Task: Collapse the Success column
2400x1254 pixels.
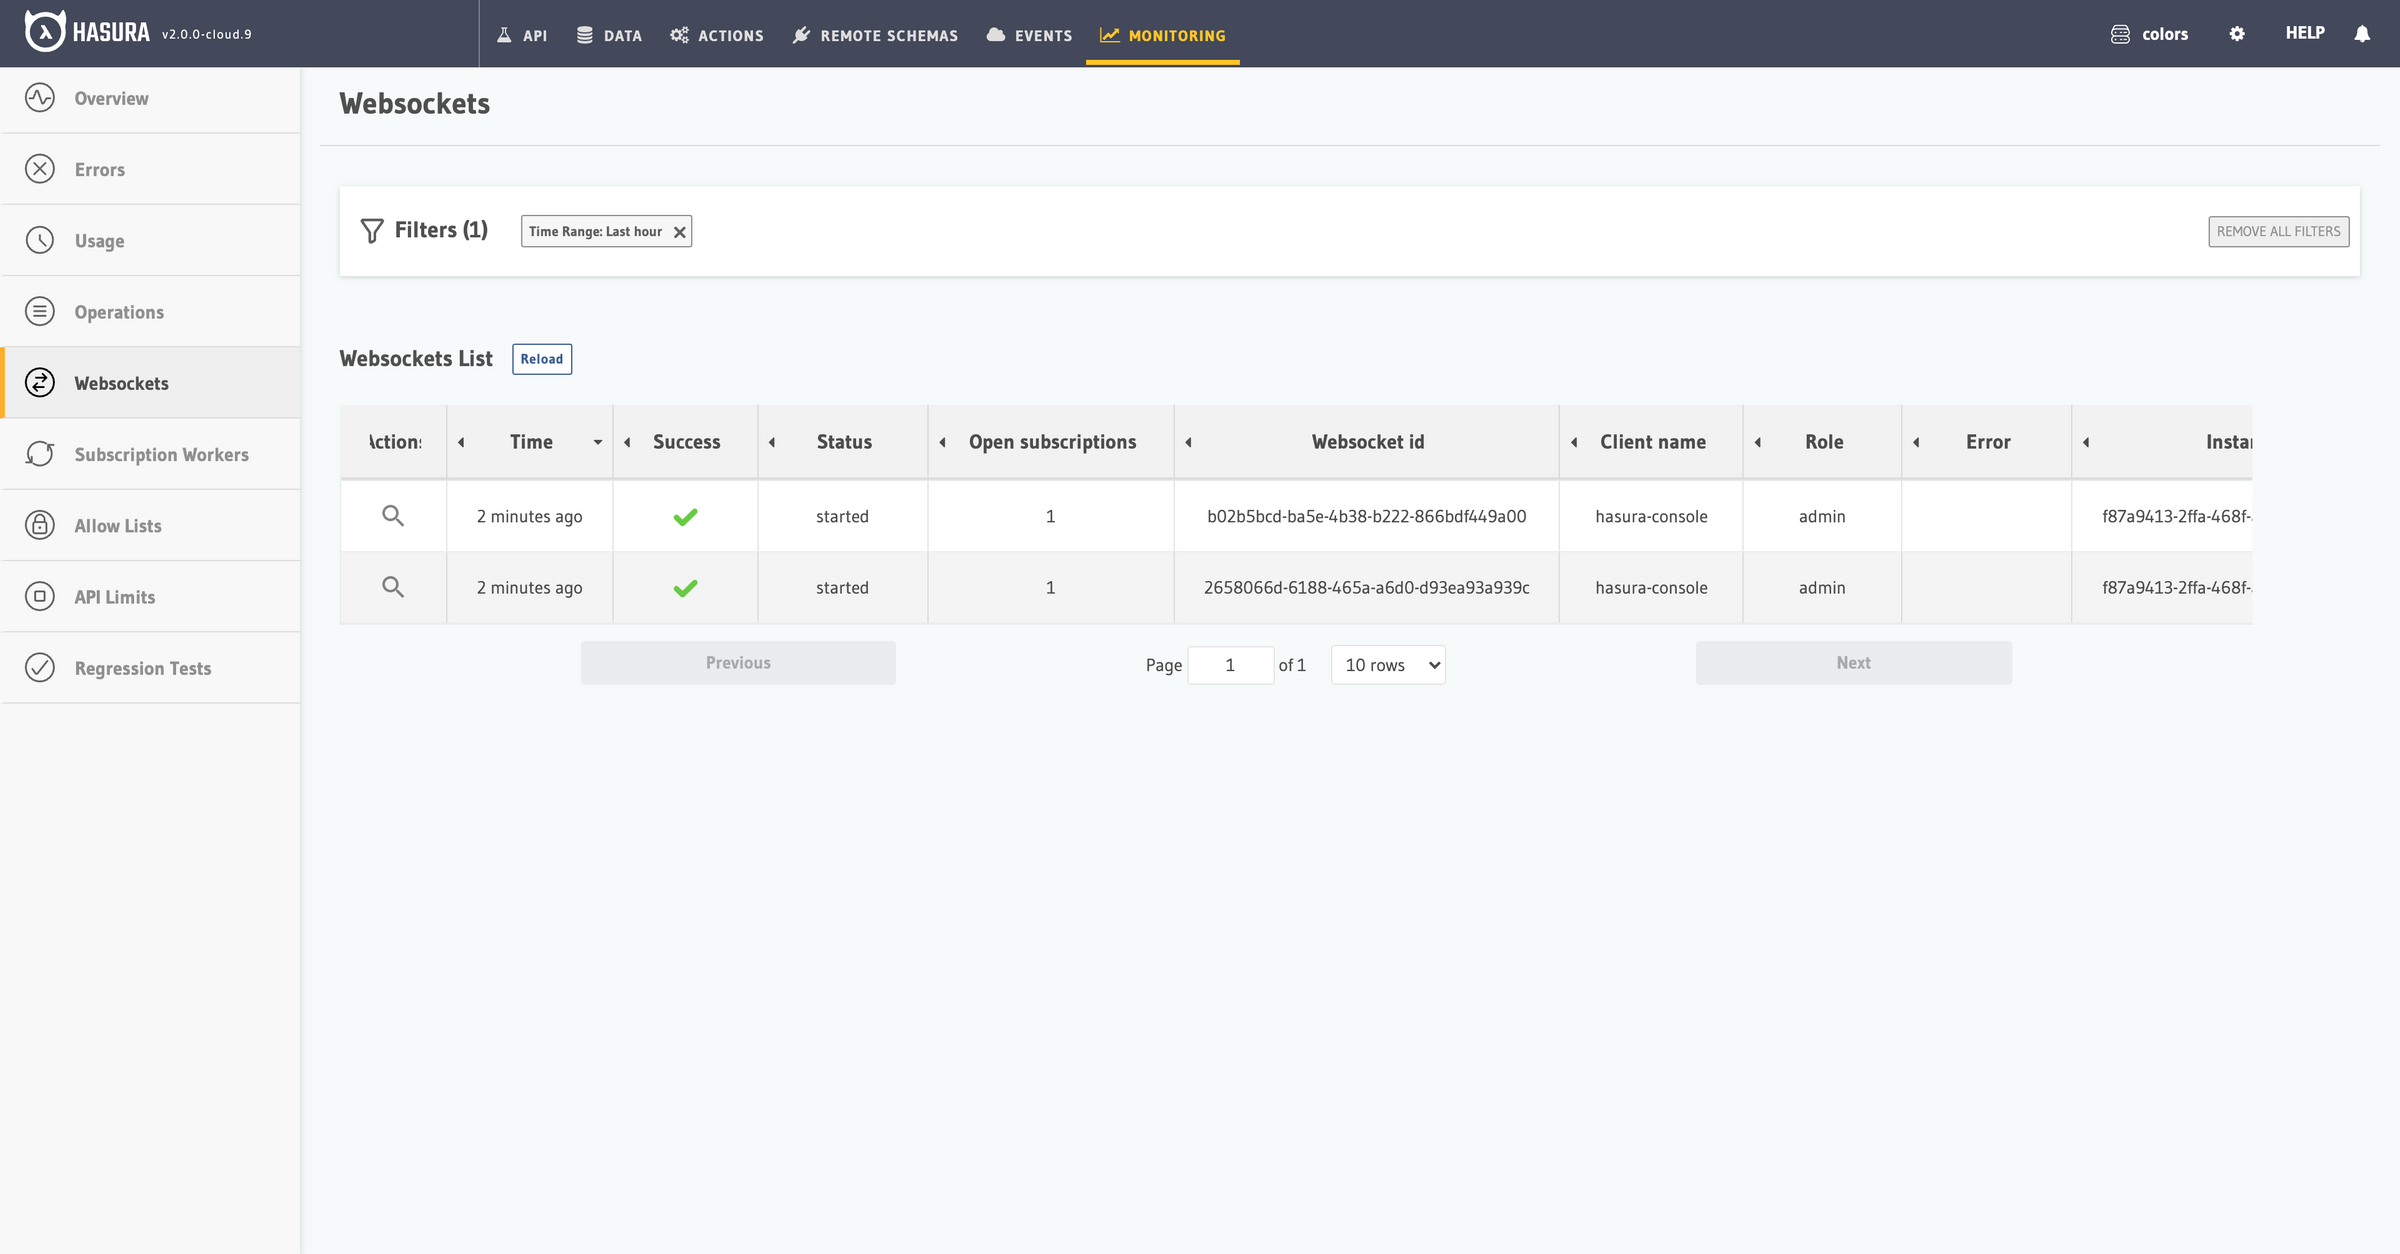Action: coord(627,441)
